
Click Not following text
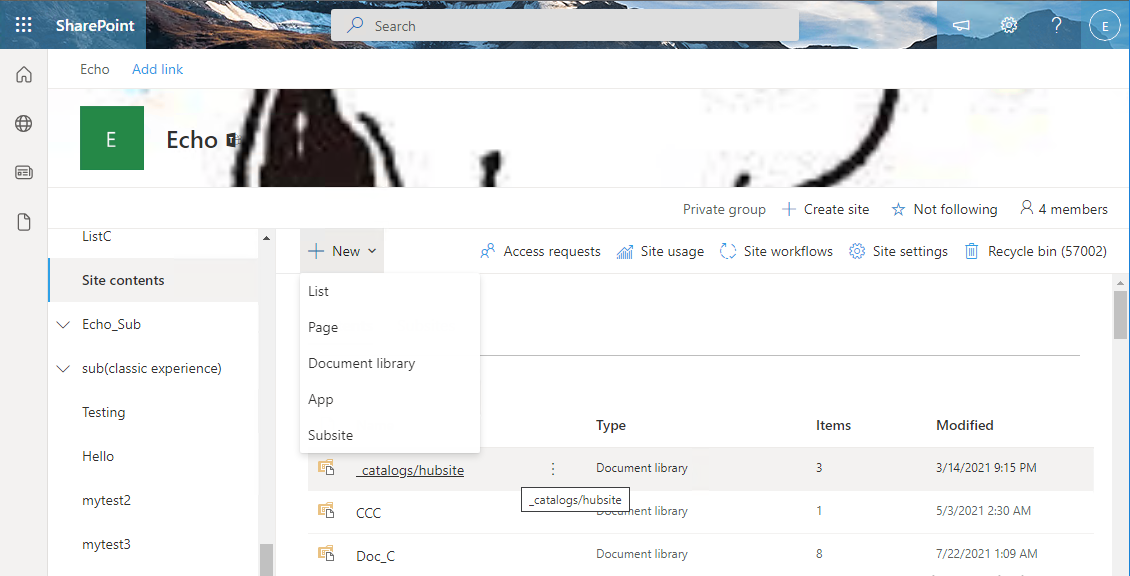[955, 209]
